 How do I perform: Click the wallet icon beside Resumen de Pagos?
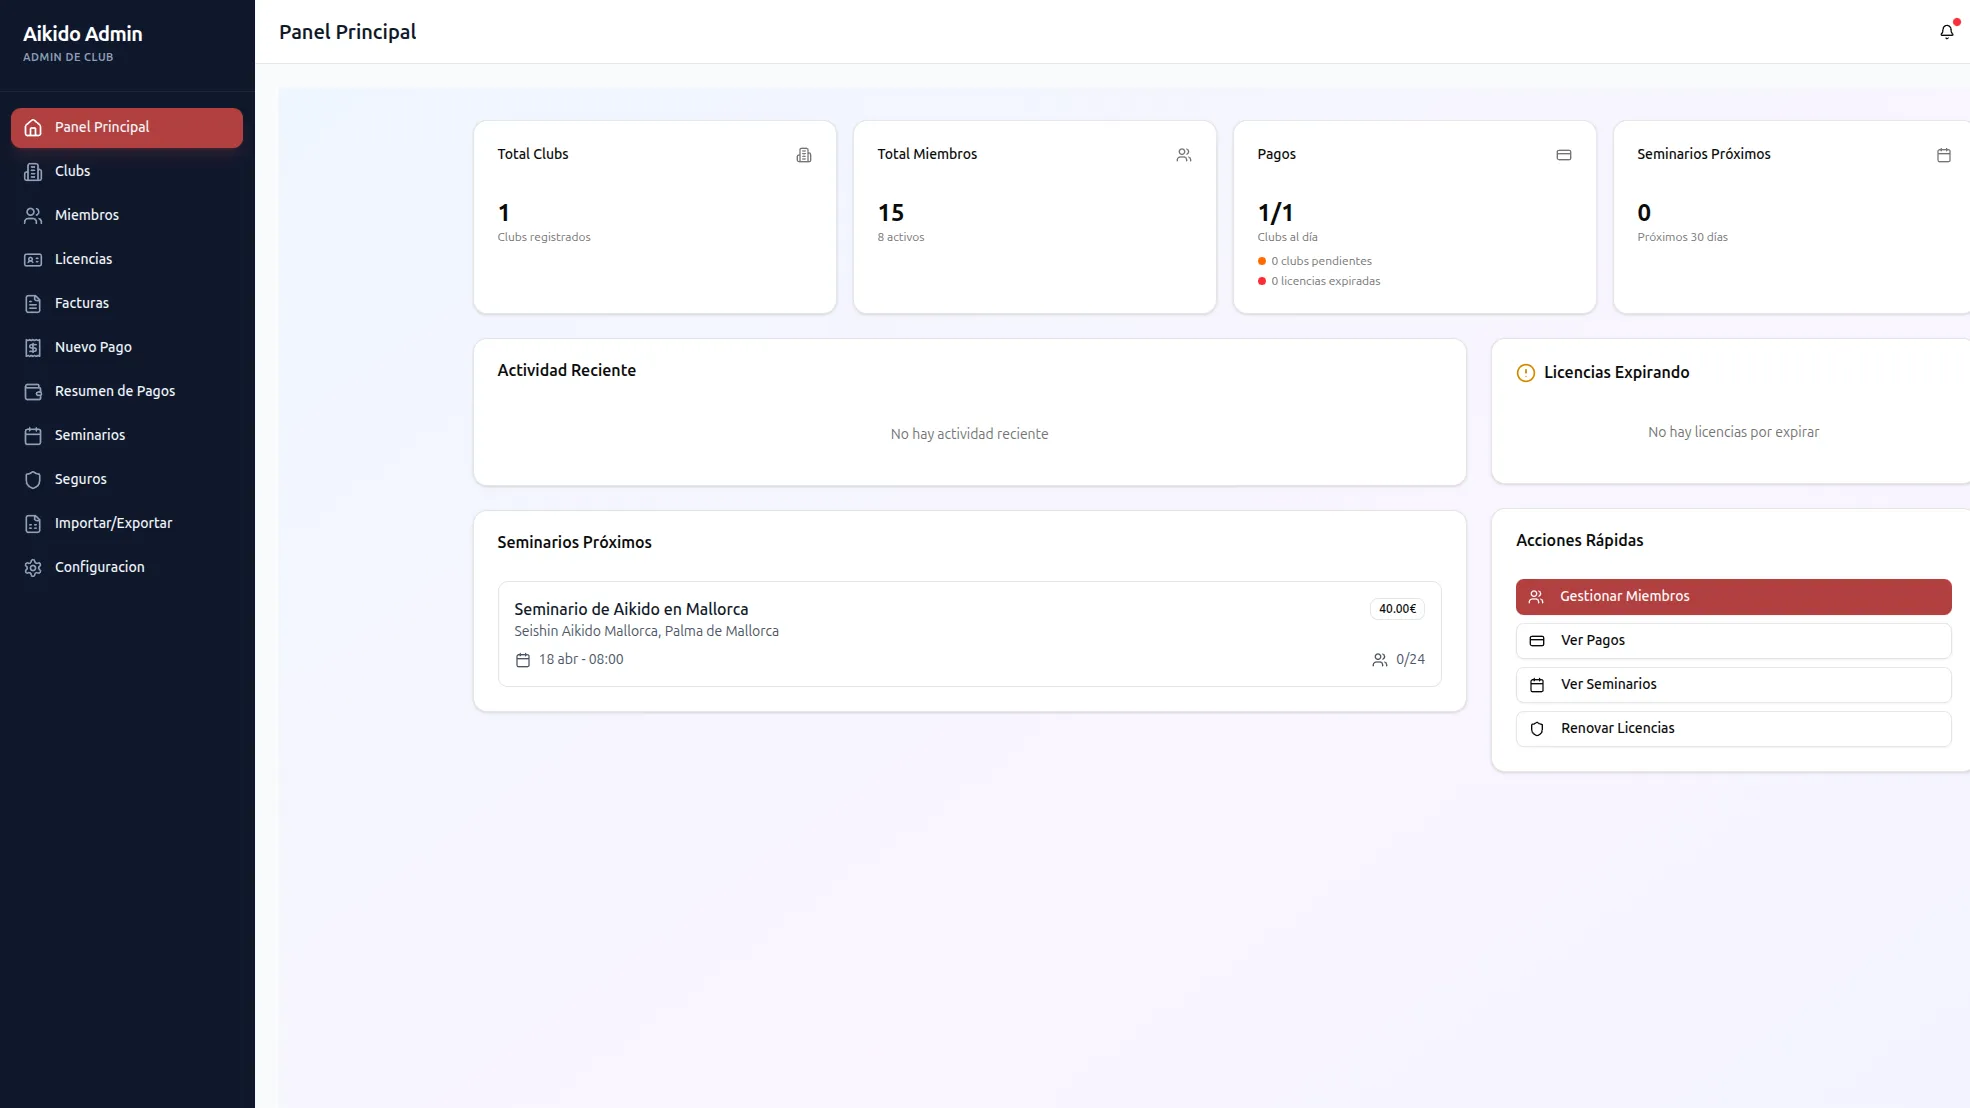tap(33, 392)
